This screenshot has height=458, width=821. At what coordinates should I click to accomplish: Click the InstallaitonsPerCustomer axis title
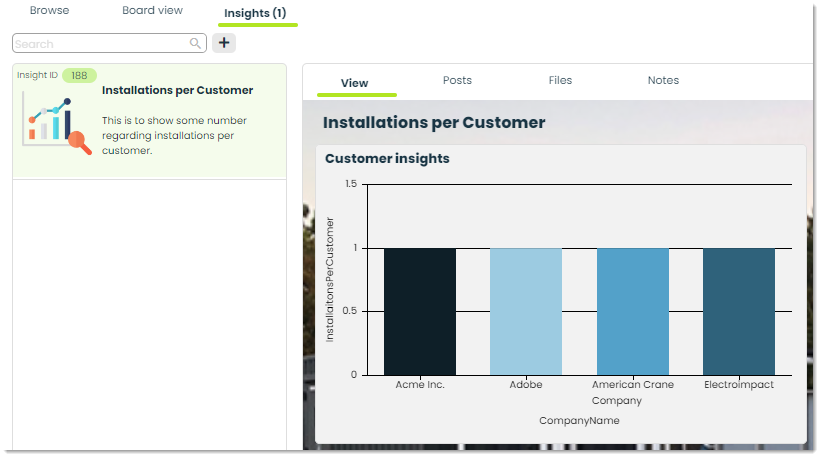pos(329,280)
